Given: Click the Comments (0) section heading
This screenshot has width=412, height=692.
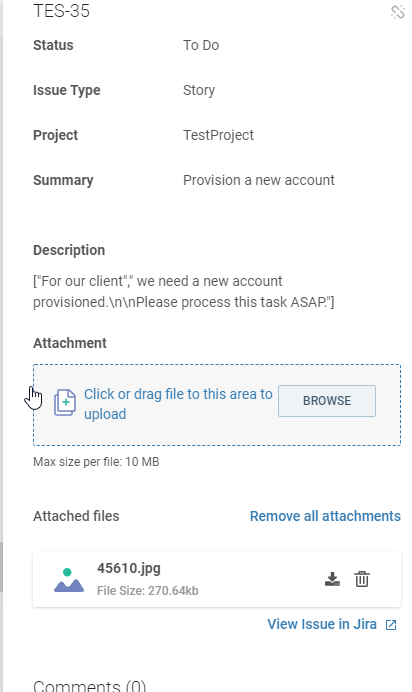Looking at the screenshot, I should (x=90, y=685).
